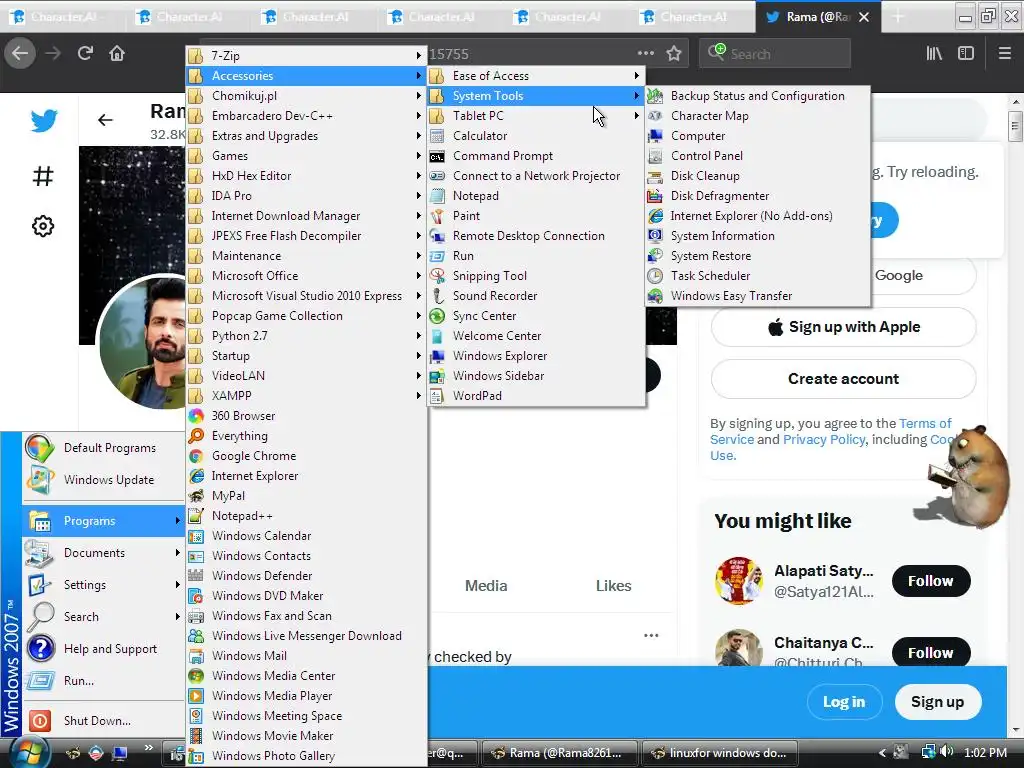Expand Tablet PC submenu
The image size is (1024, 768).
[536, 116]
